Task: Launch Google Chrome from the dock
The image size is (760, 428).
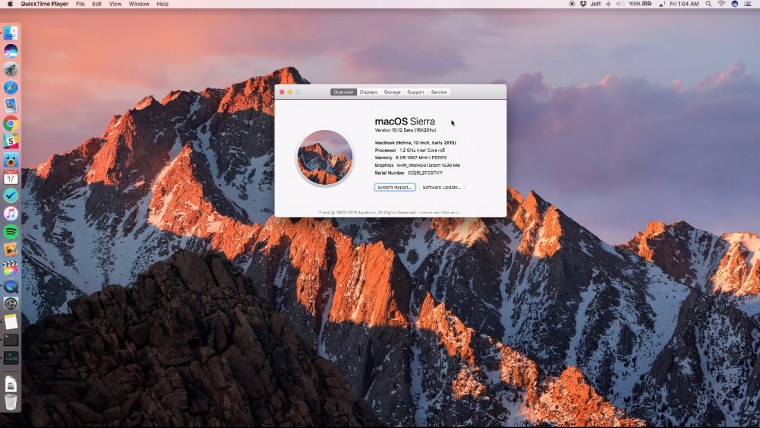Action: pos(11,123)
